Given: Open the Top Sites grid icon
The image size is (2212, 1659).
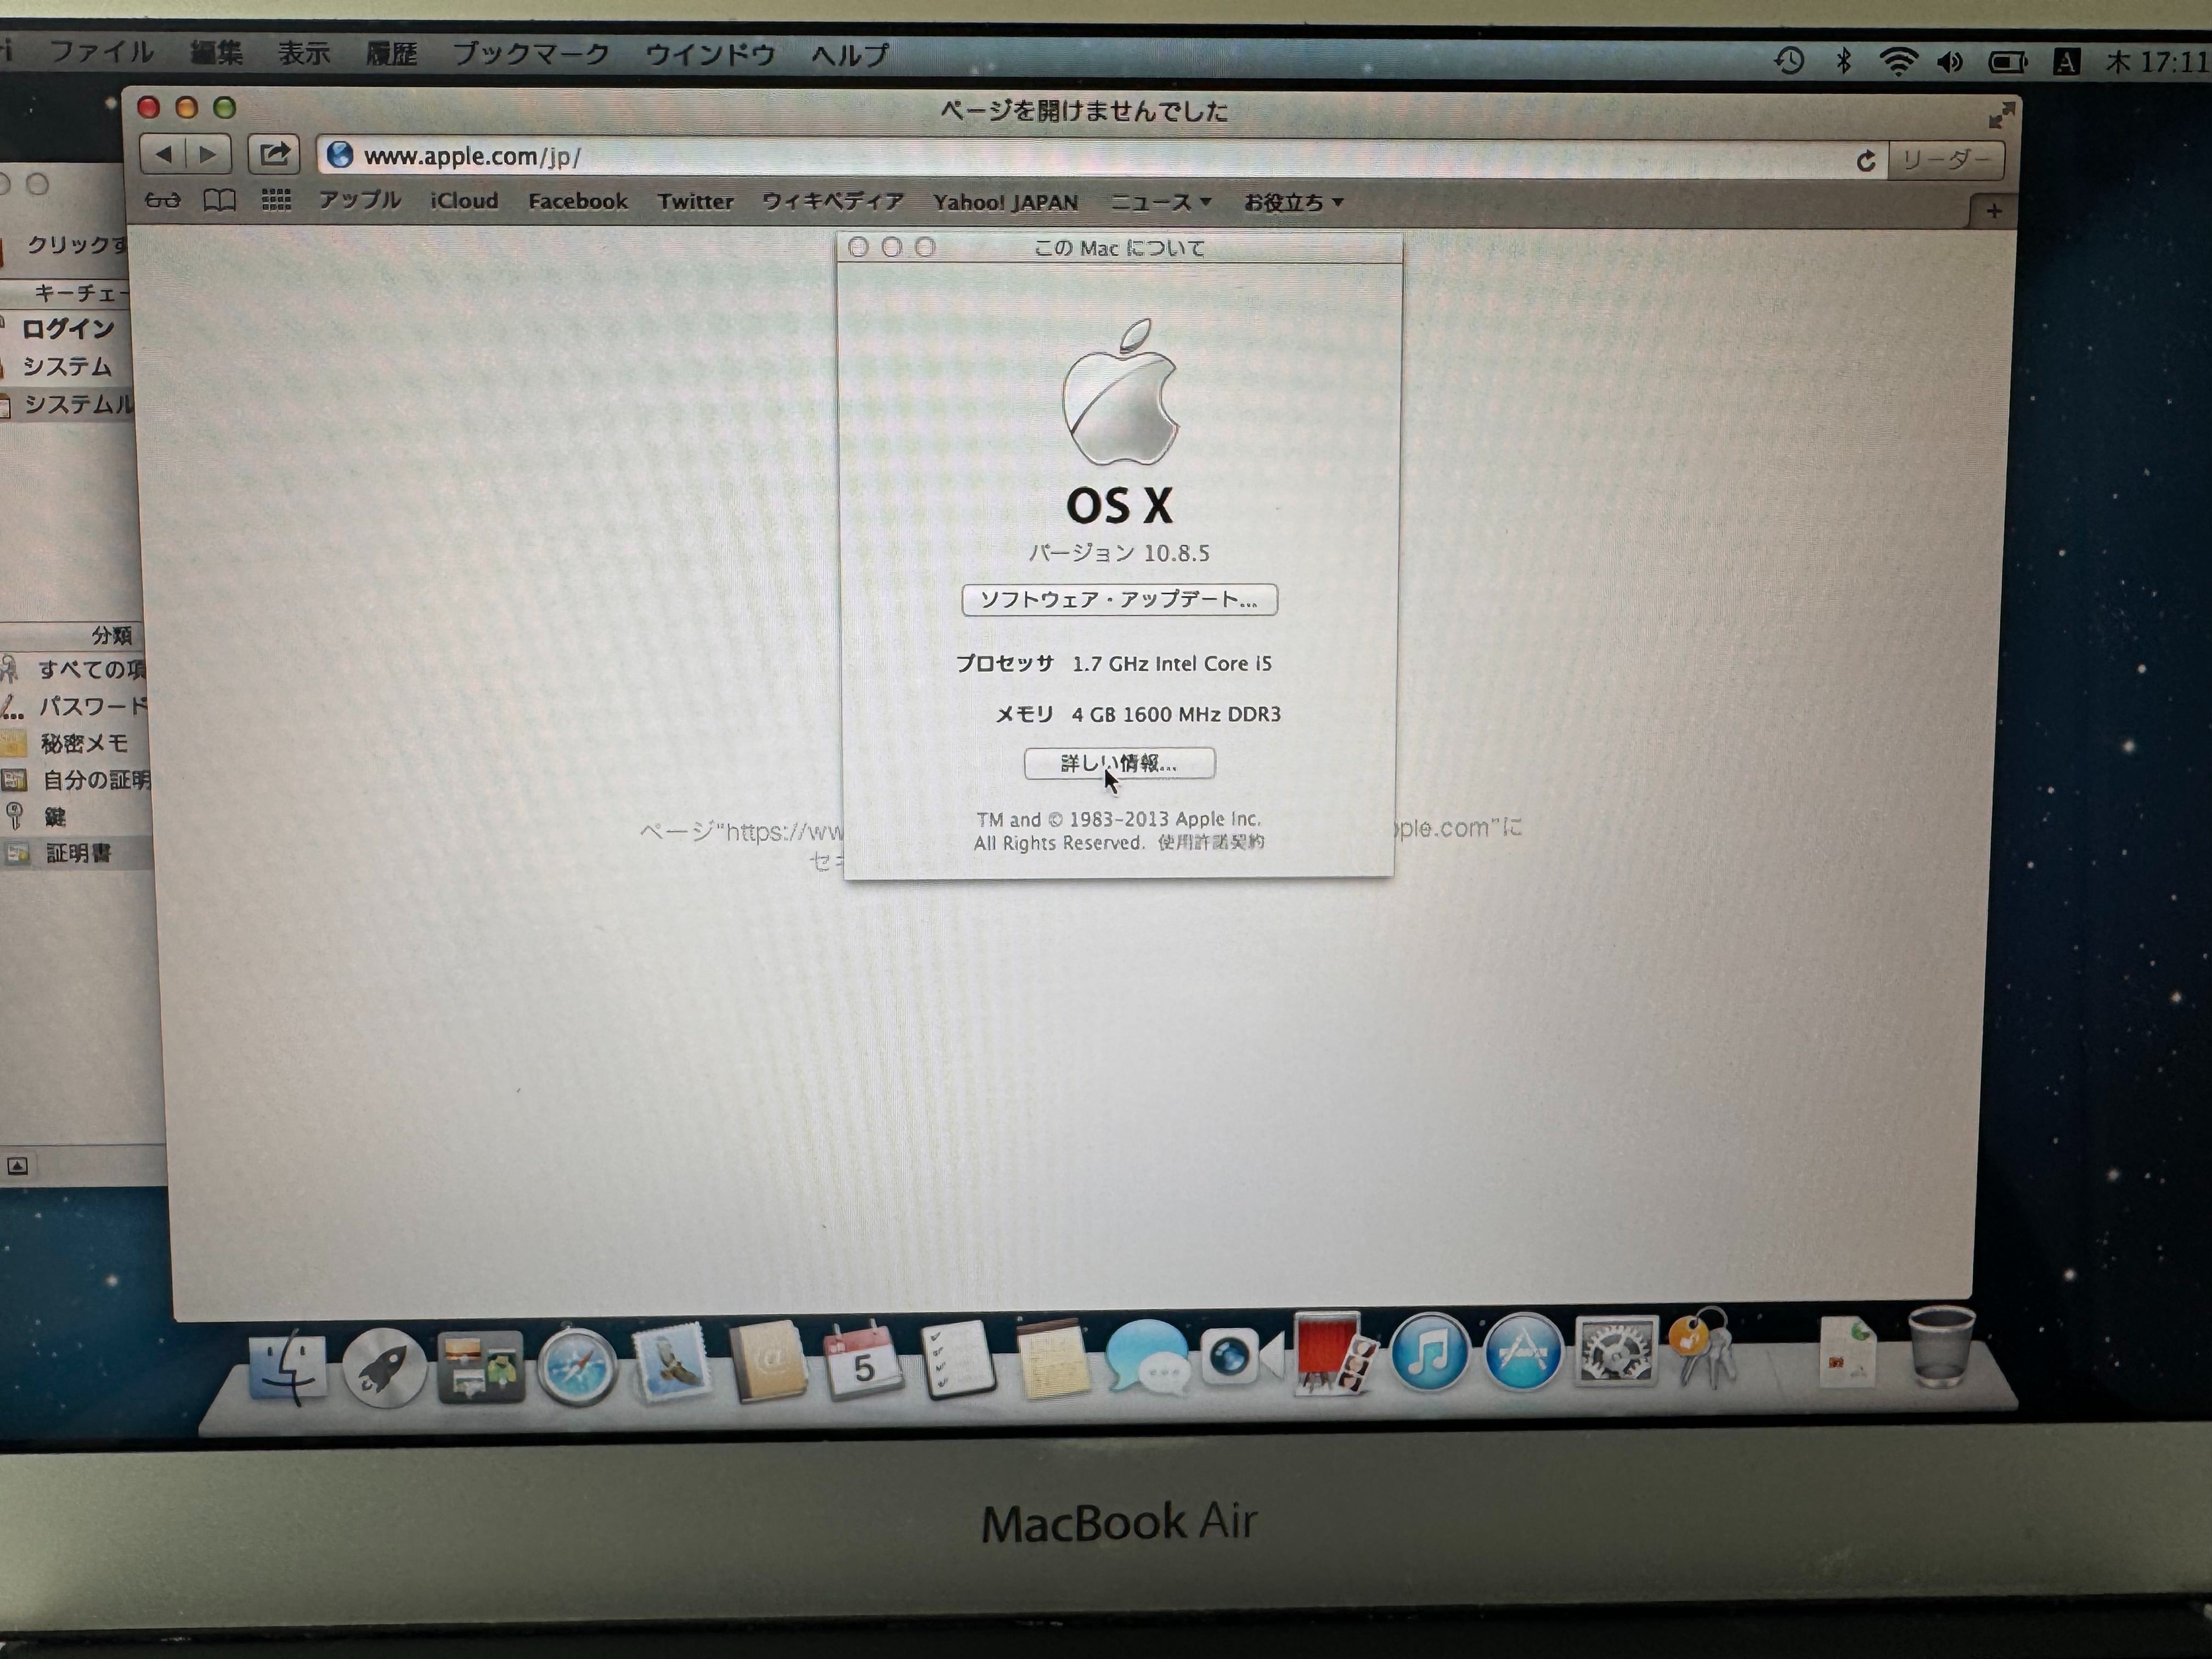Looking at the screenshot, I should [276, 201].
